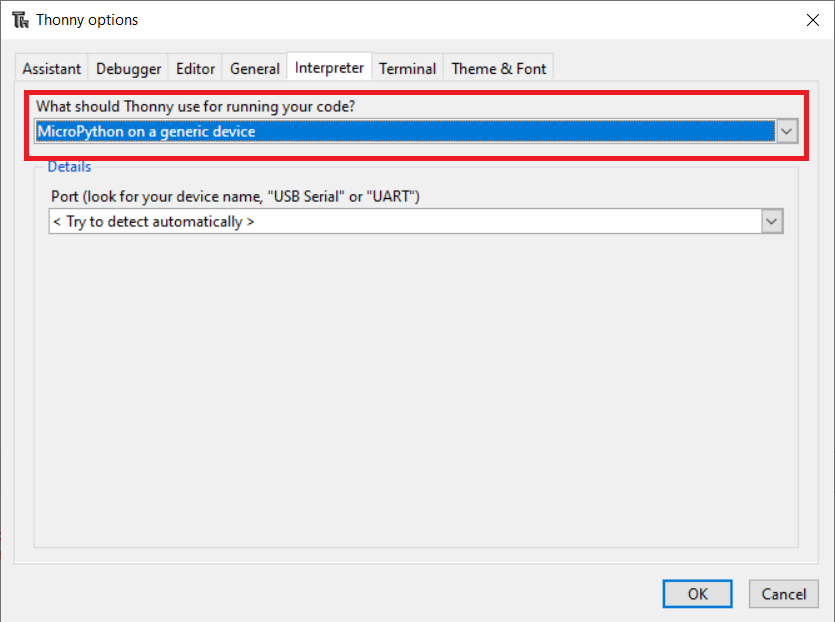Cancel the options dialog

[783, 594]
